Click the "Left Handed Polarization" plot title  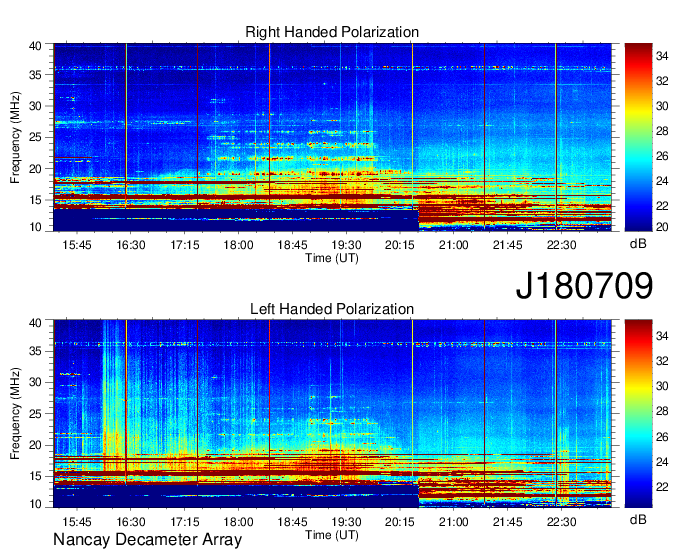332,309
